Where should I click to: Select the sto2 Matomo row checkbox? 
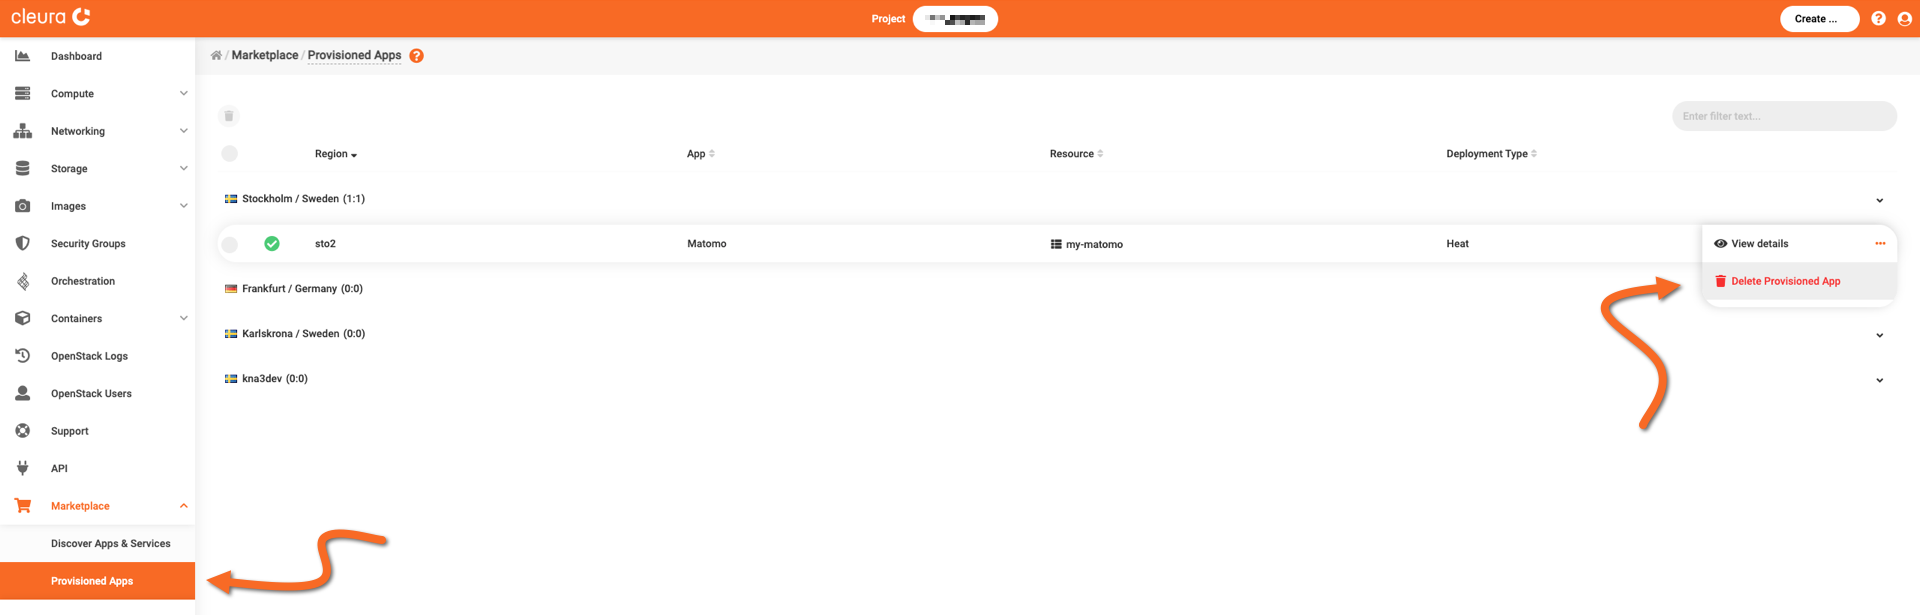[x=230, y=244]
